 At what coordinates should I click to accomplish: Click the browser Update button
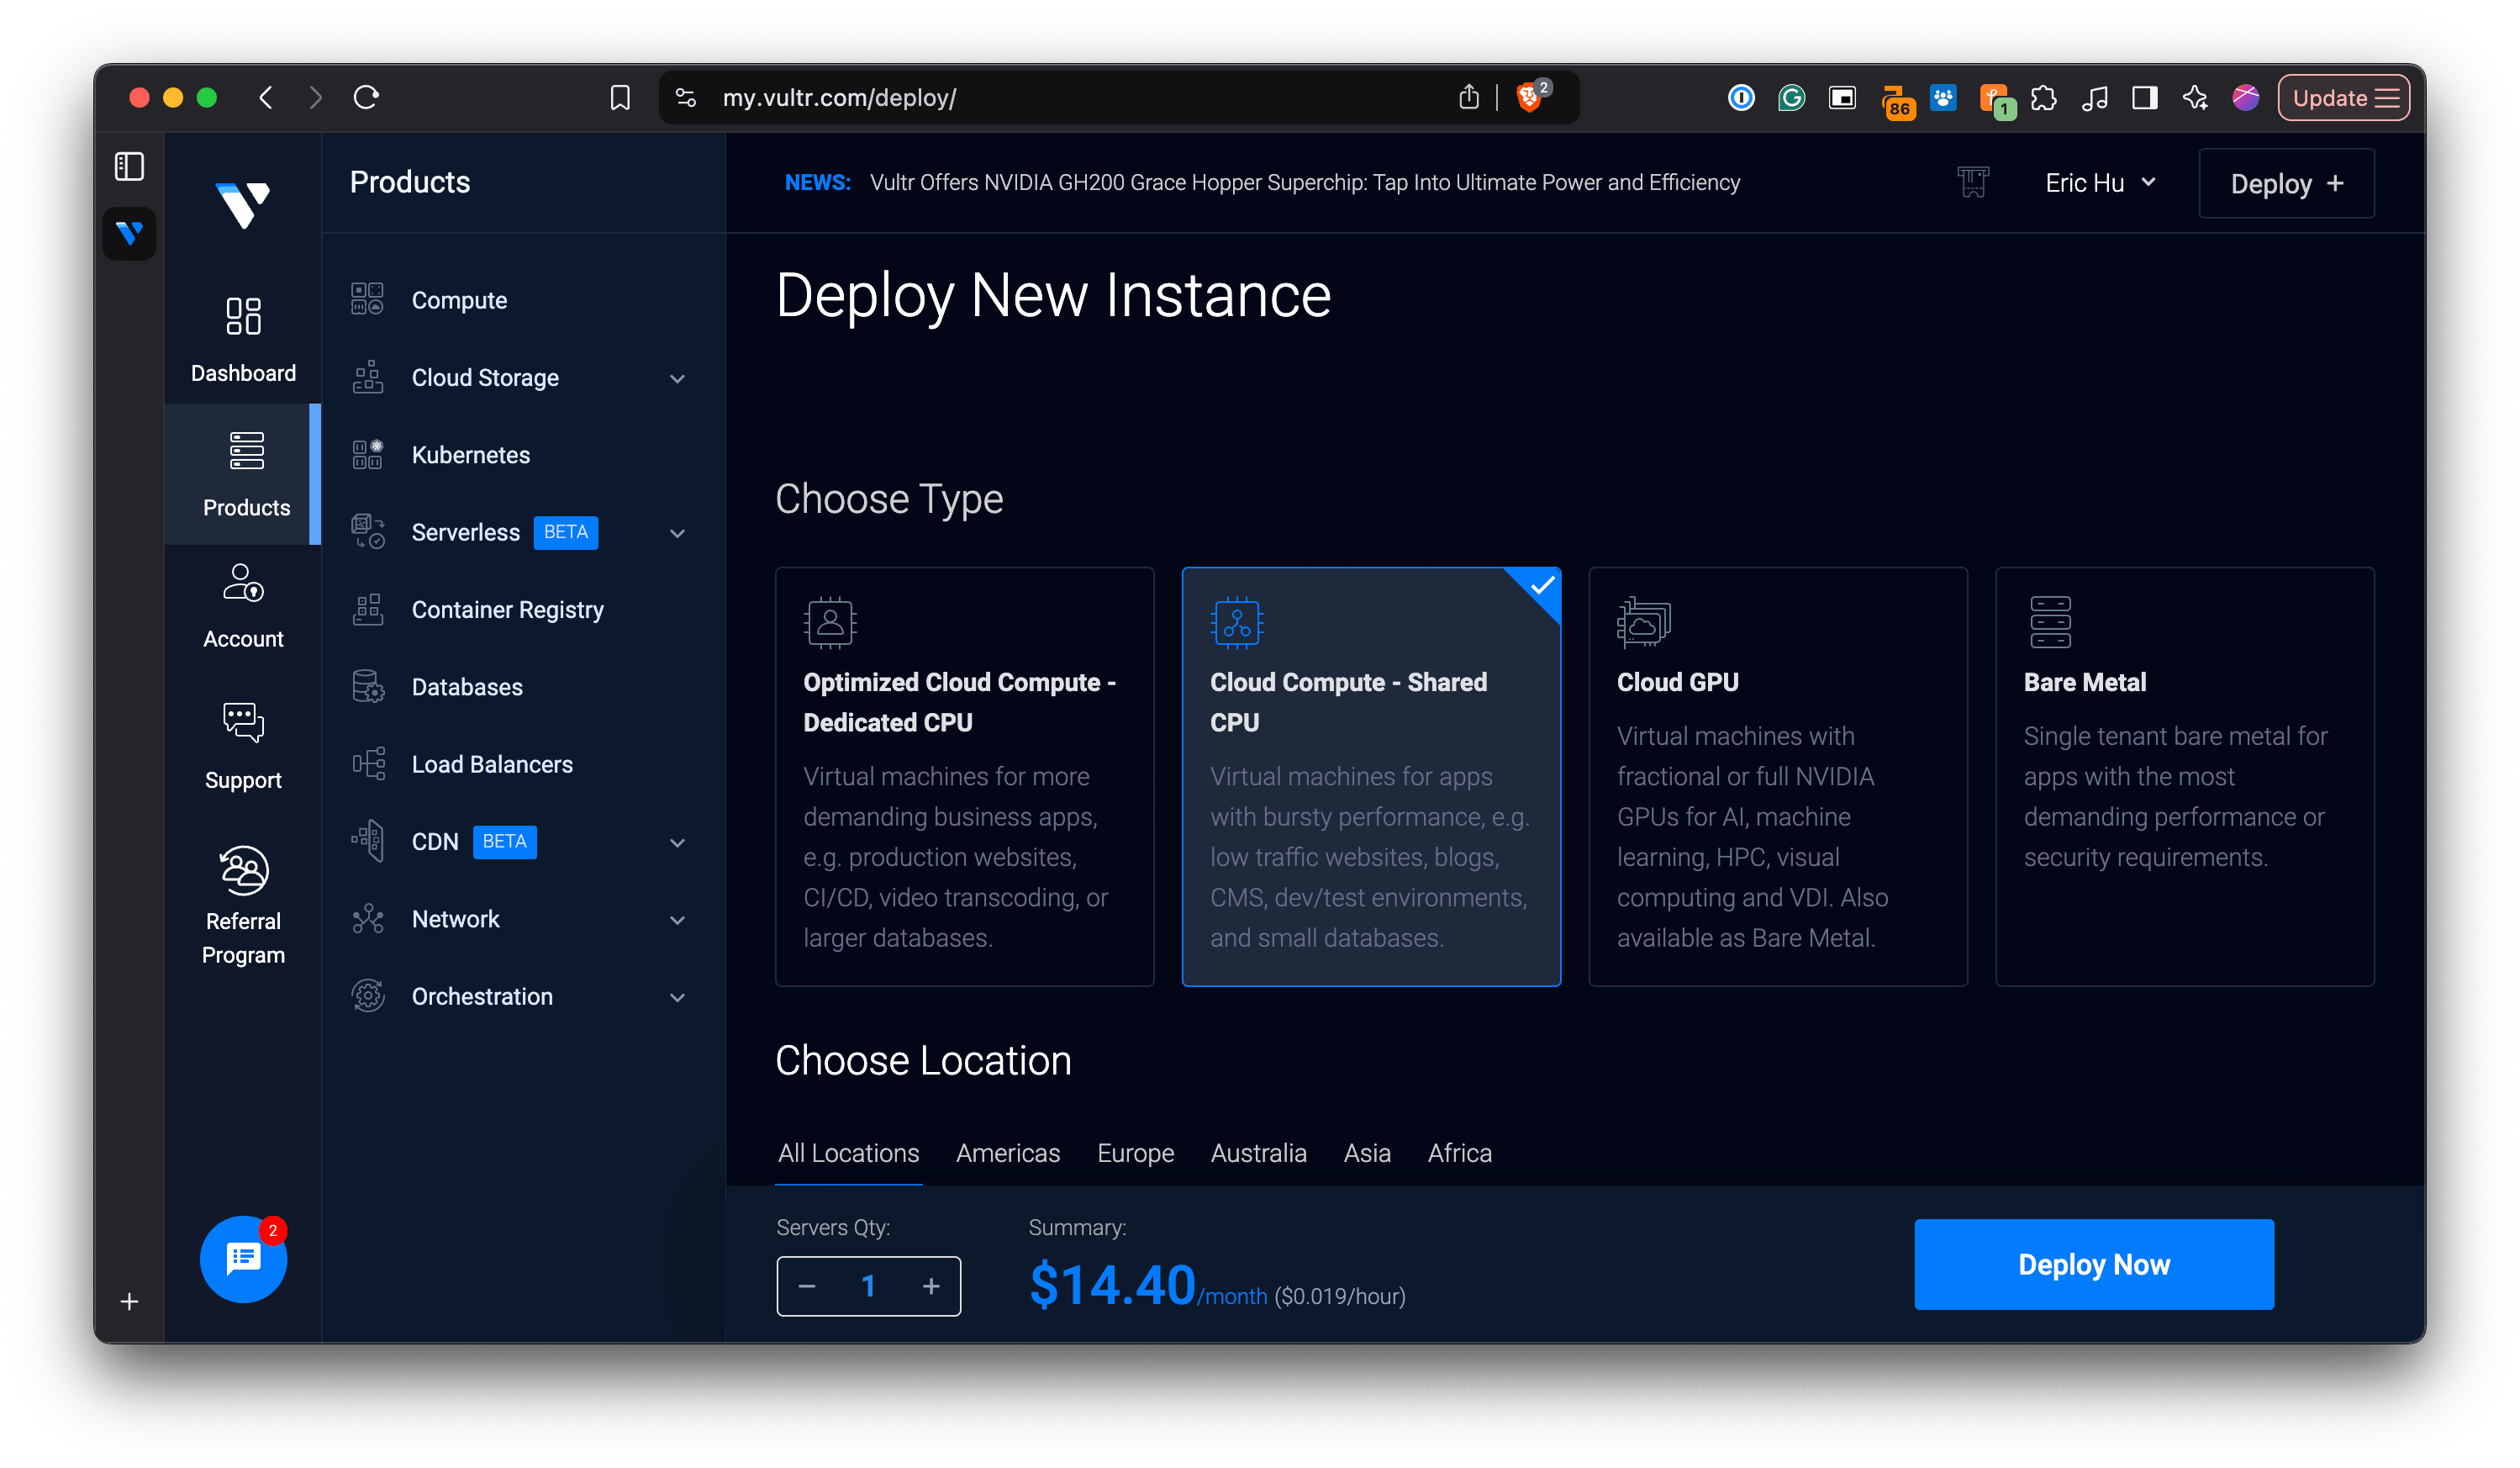2343,97
